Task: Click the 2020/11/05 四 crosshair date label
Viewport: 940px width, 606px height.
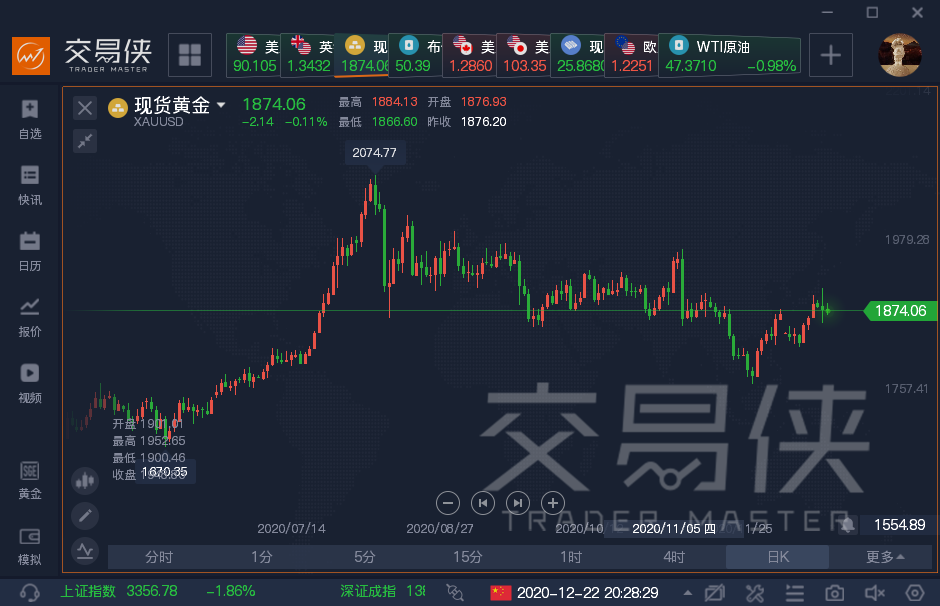Action: pyautogui.click(x=674, y=528)
